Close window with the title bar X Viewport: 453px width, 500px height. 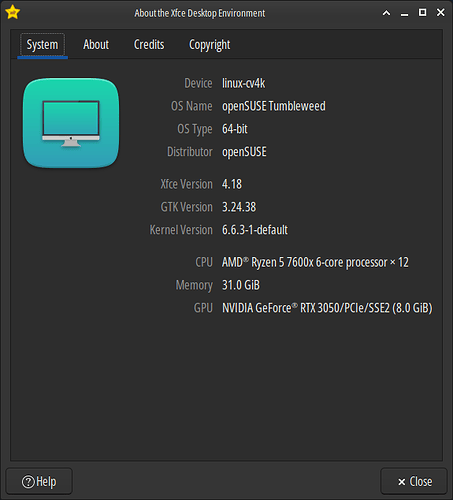(x=441, y=13)
